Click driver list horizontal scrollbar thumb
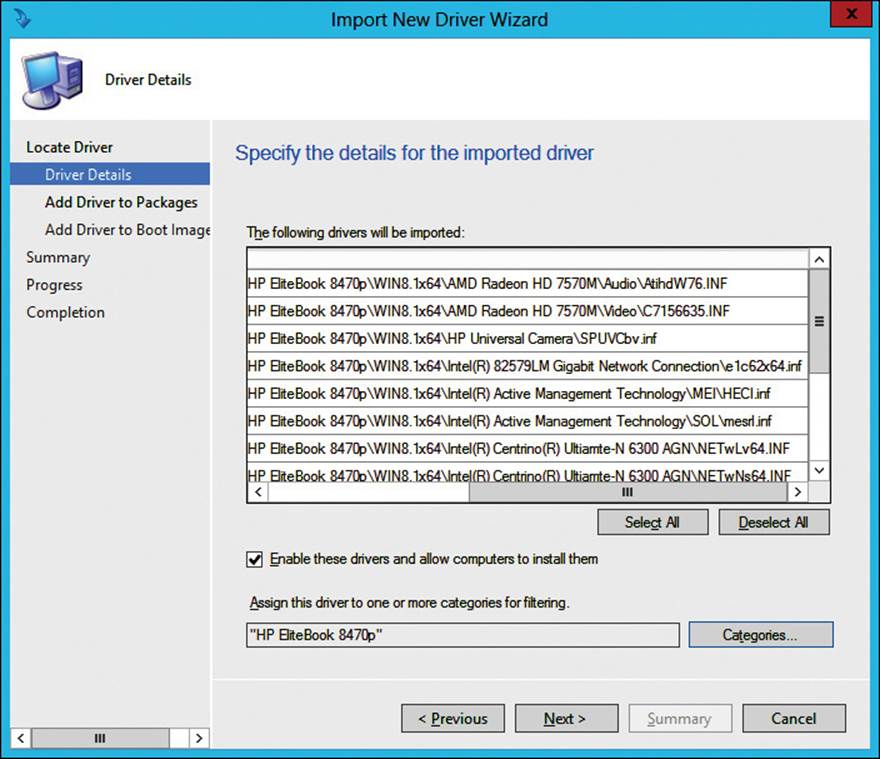Image resolution: width=880 pixels, height=759 pixels. (628, 492)
